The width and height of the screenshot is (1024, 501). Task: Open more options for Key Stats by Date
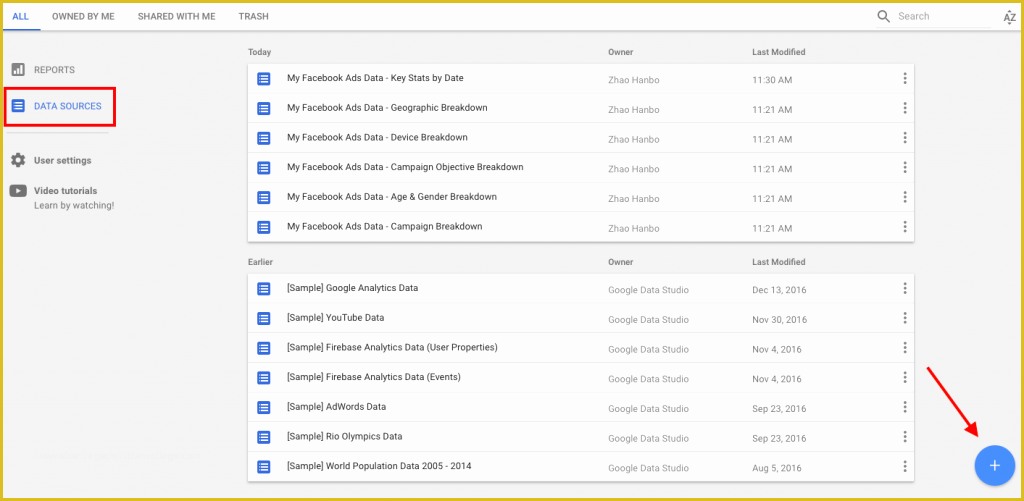tap(904, 78)
